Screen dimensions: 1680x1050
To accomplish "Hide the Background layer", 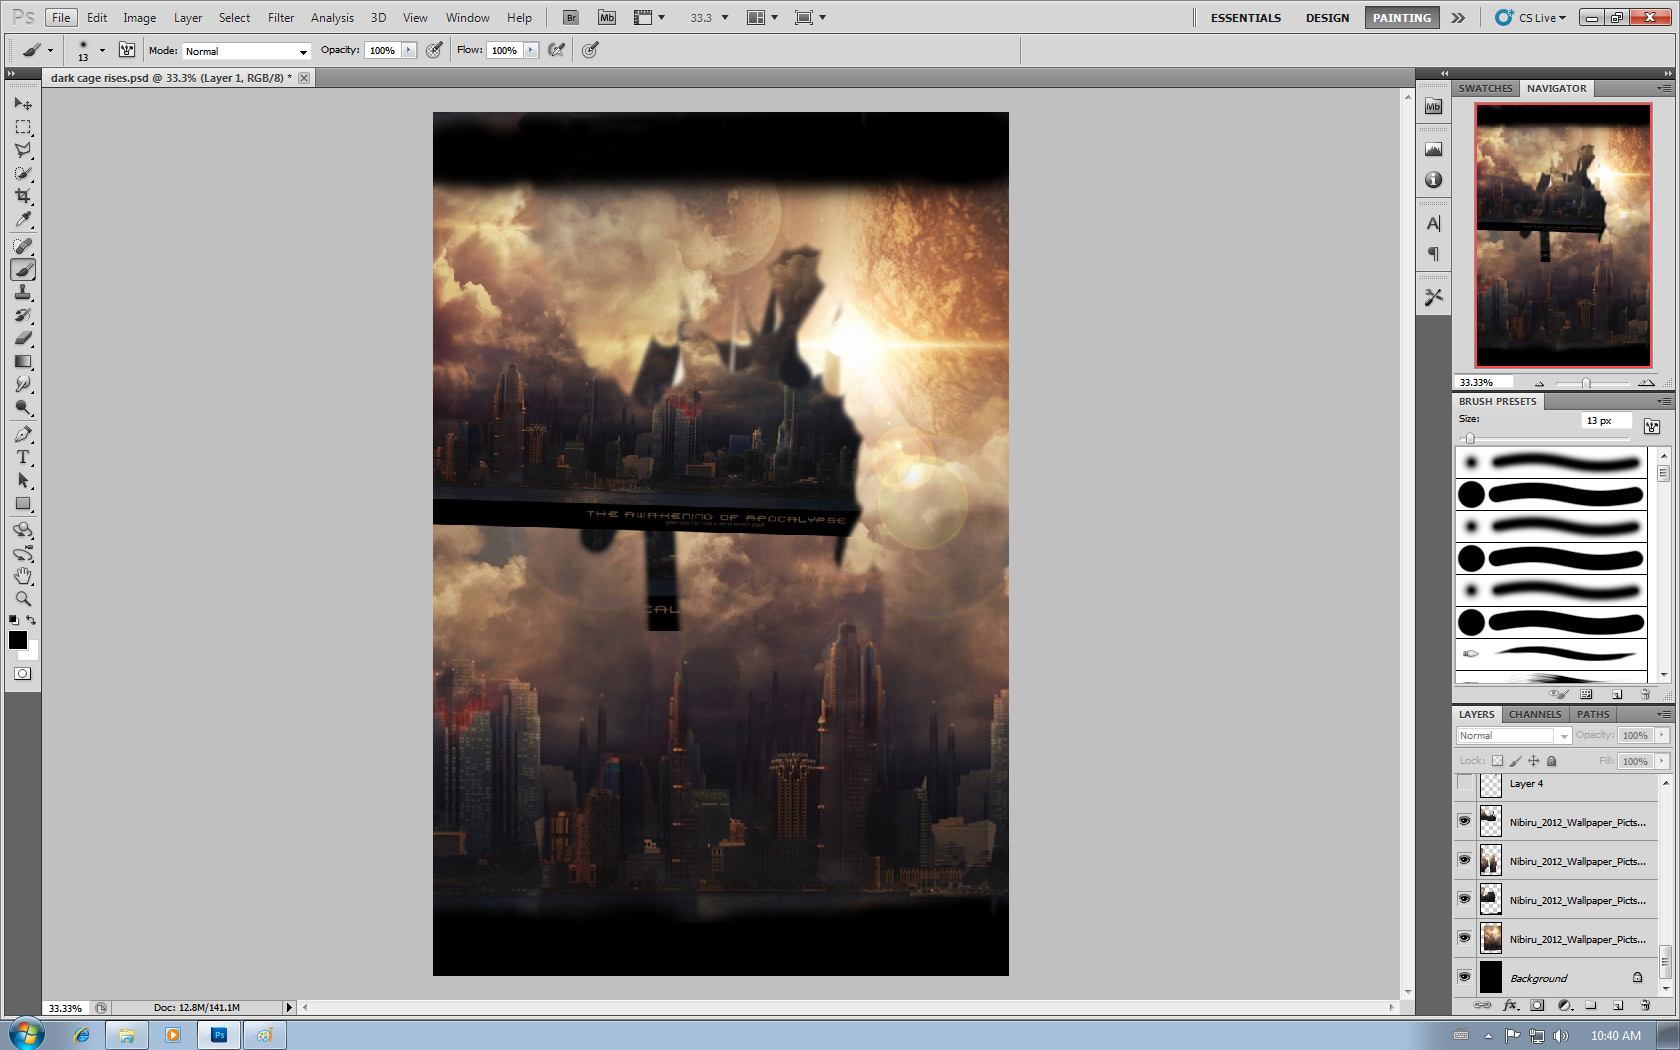I will pyautogui.click(x=1464, y=977).
